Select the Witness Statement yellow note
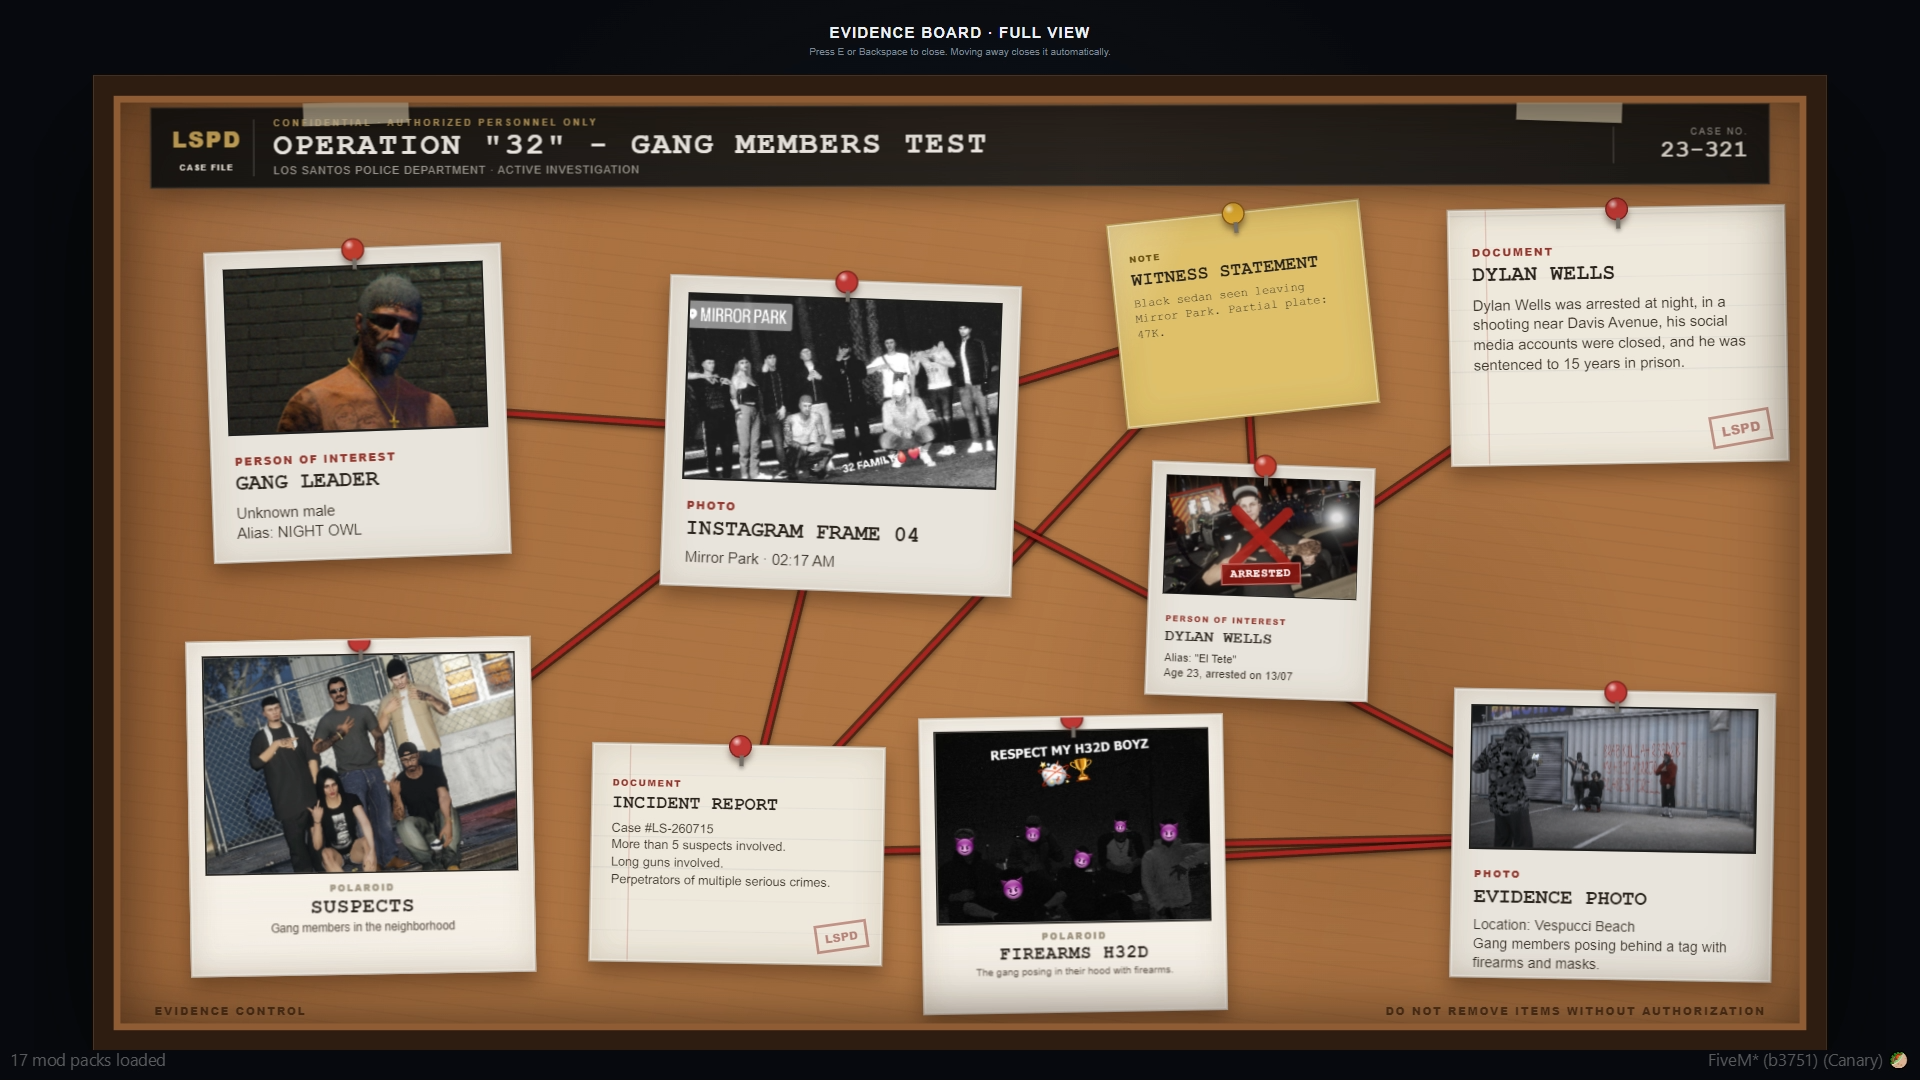The image size is (1920, 1080). coord(1242,314)
